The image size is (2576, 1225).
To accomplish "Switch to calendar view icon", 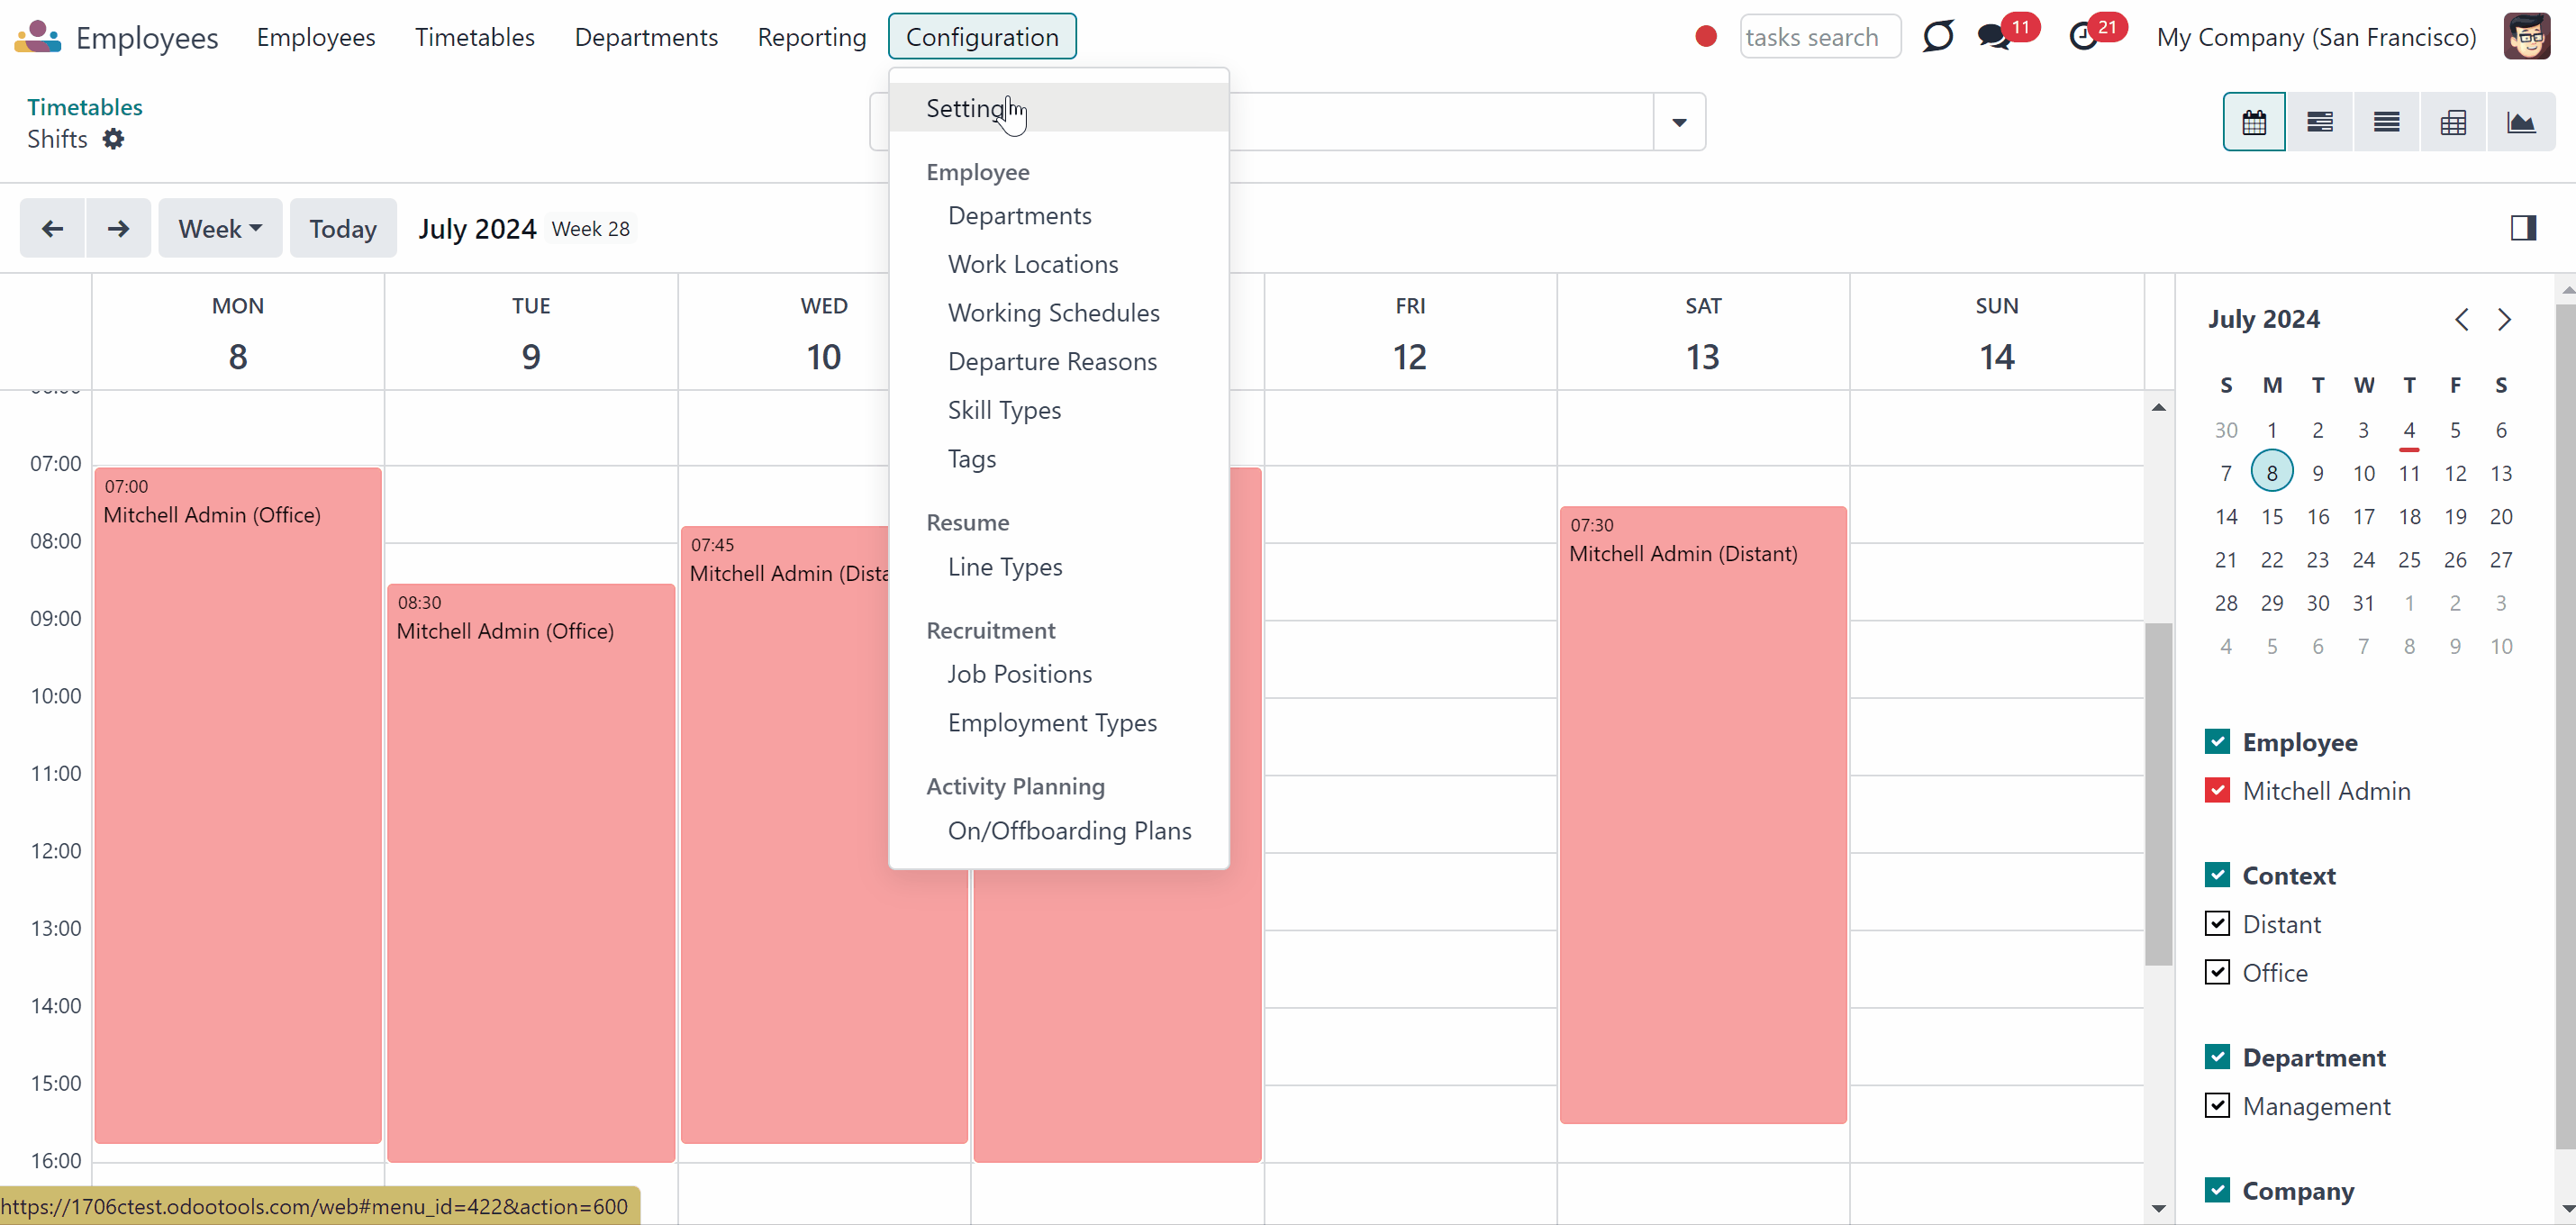I will coord(2254,122).
